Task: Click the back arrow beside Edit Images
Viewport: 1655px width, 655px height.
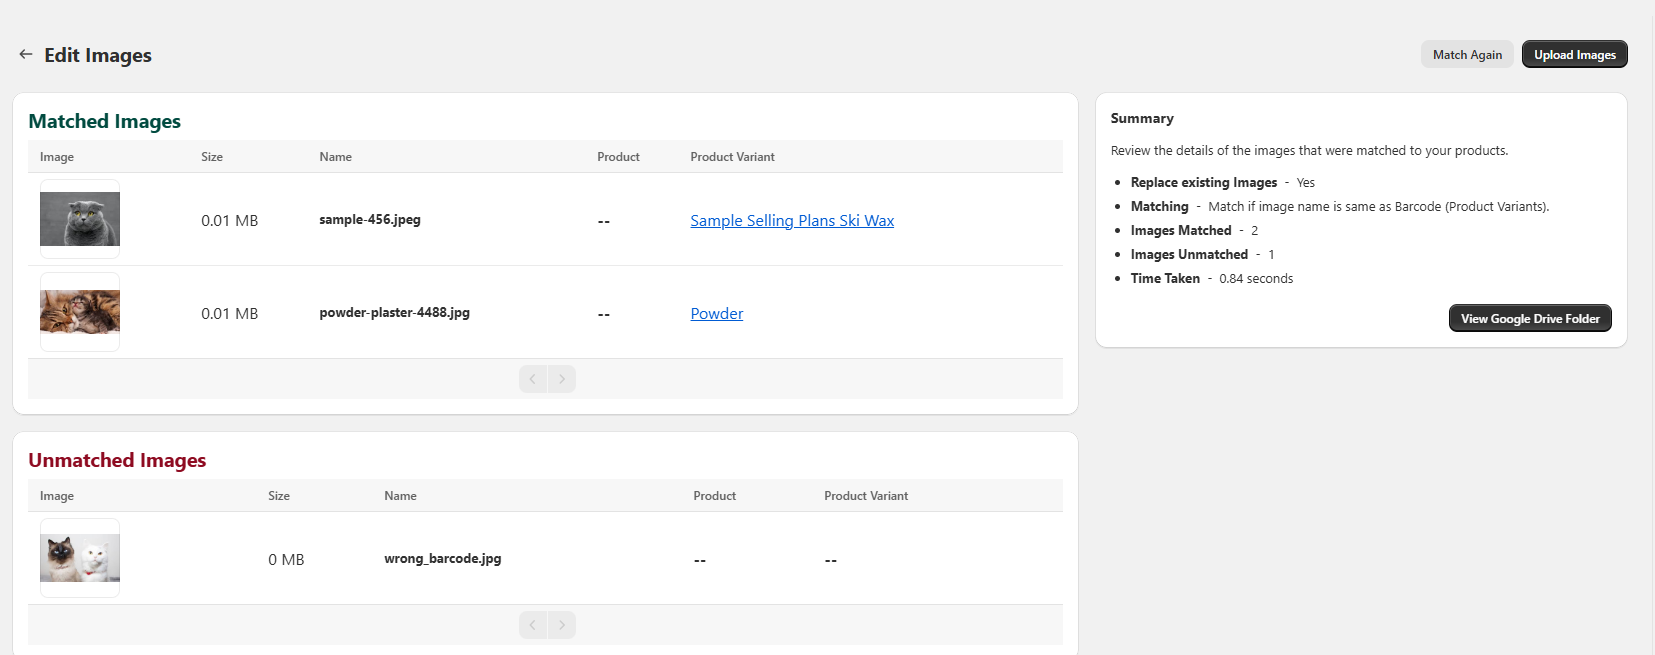Action: [26, 54]
